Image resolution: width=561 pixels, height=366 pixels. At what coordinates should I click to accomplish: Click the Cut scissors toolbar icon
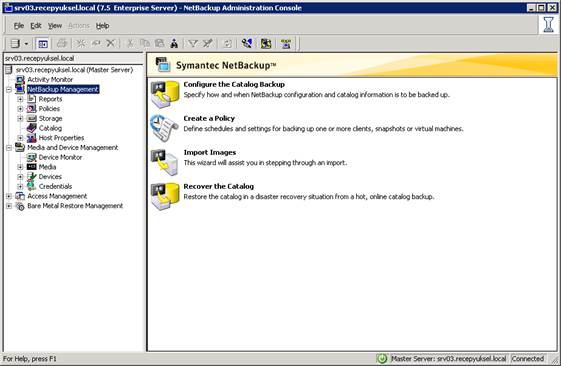pyautogui.click(x=130, y=44)
